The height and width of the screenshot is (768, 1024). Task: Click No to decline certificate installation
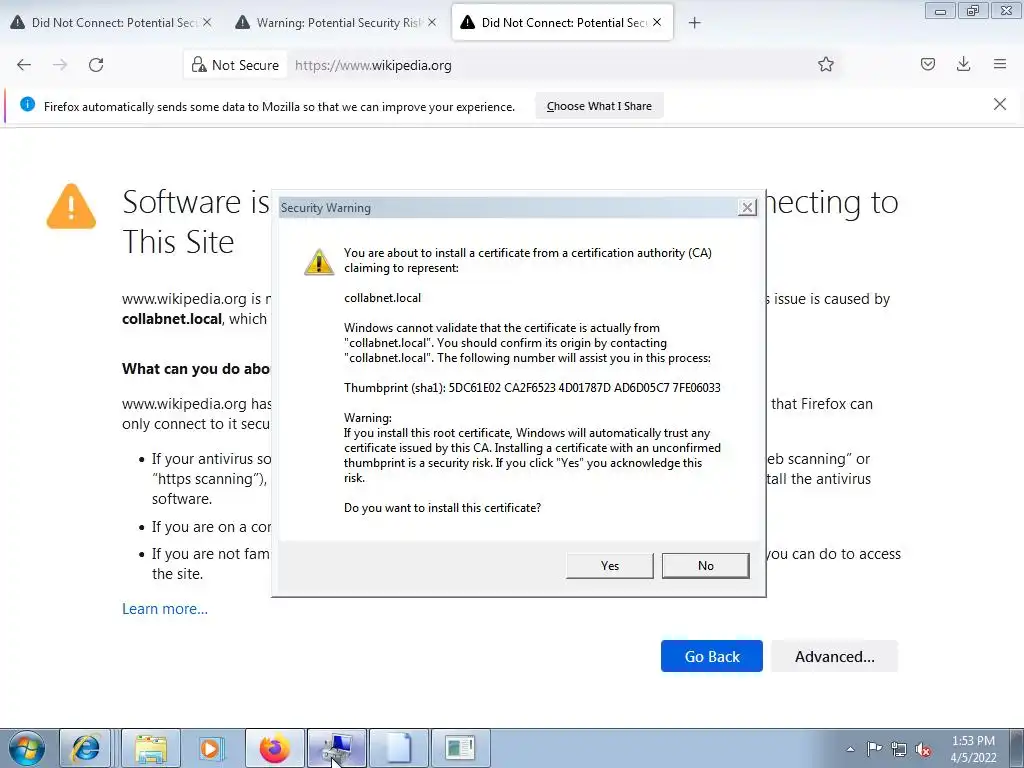[x=705, y=566]
